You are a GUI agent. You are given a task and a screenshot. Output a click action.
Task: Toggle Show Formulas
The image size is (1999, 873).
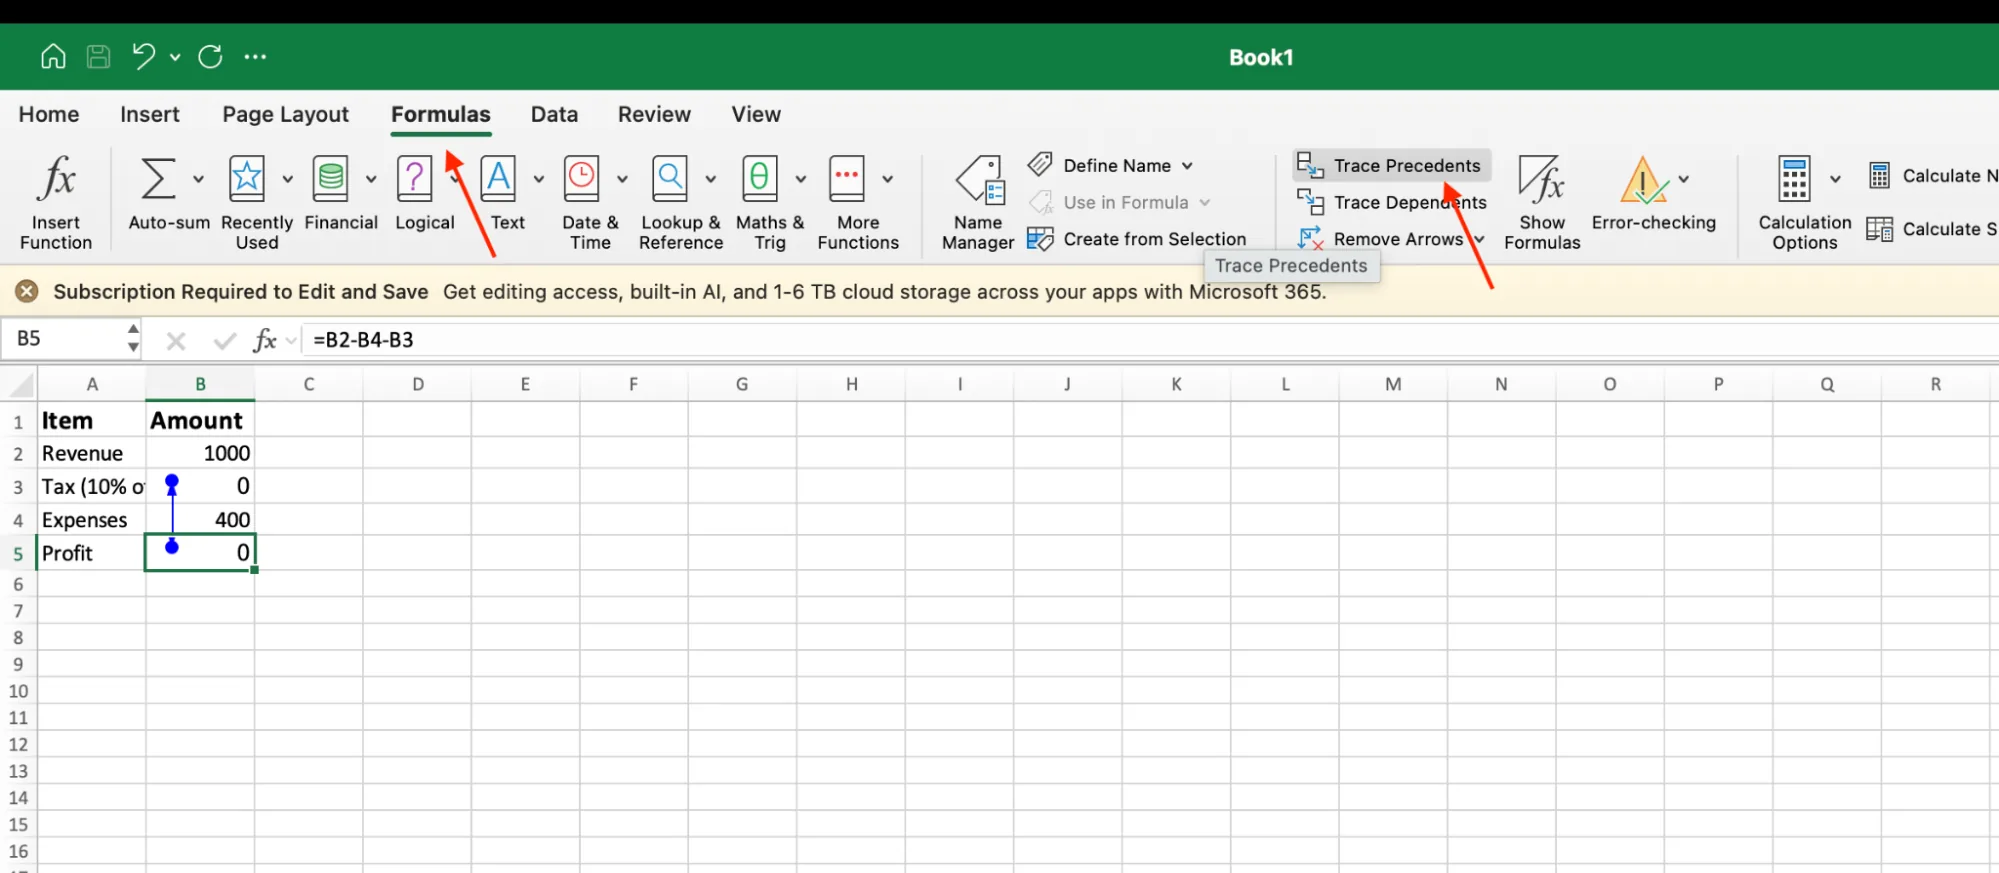[x=1542, y=202]
